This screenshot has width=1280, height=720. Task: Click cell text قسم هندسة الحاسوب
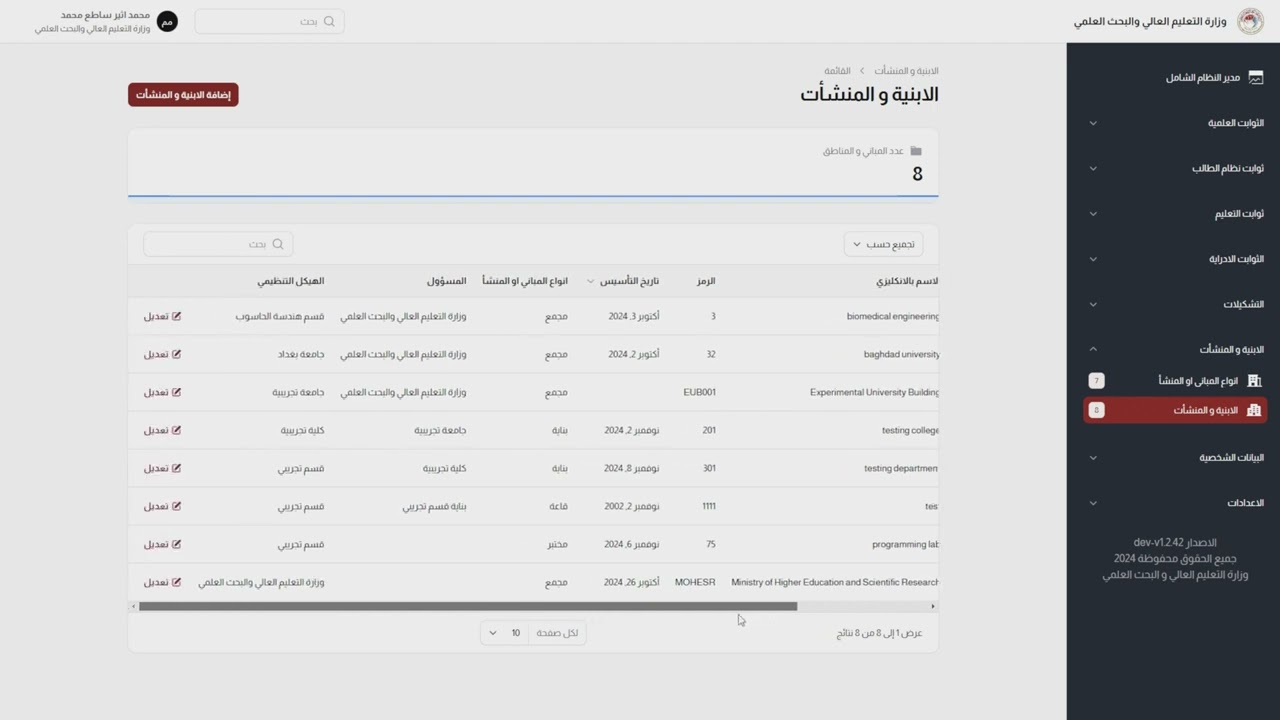tap(280, 316)
